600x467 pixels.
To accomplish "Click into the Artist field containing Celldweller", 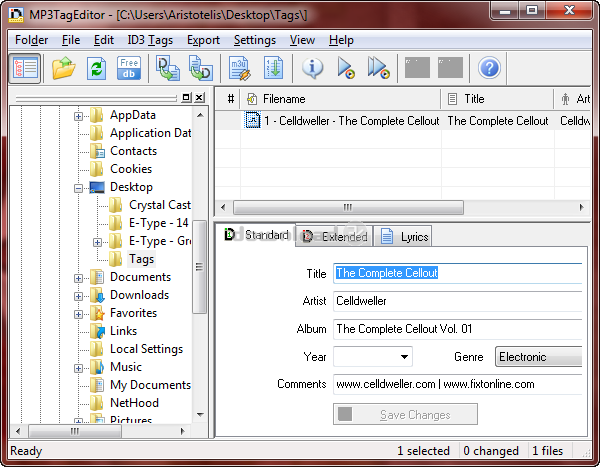I will (458, 301).
